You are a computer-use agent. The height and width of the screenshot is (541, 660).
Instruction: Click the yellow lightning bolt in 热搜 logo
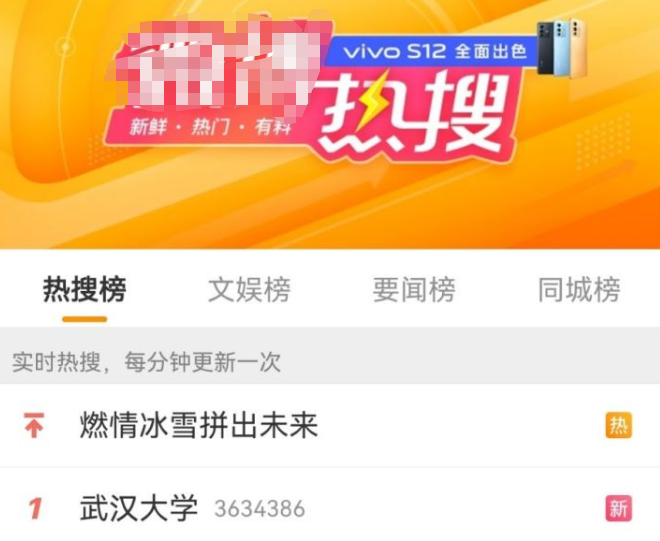(371, 99)
